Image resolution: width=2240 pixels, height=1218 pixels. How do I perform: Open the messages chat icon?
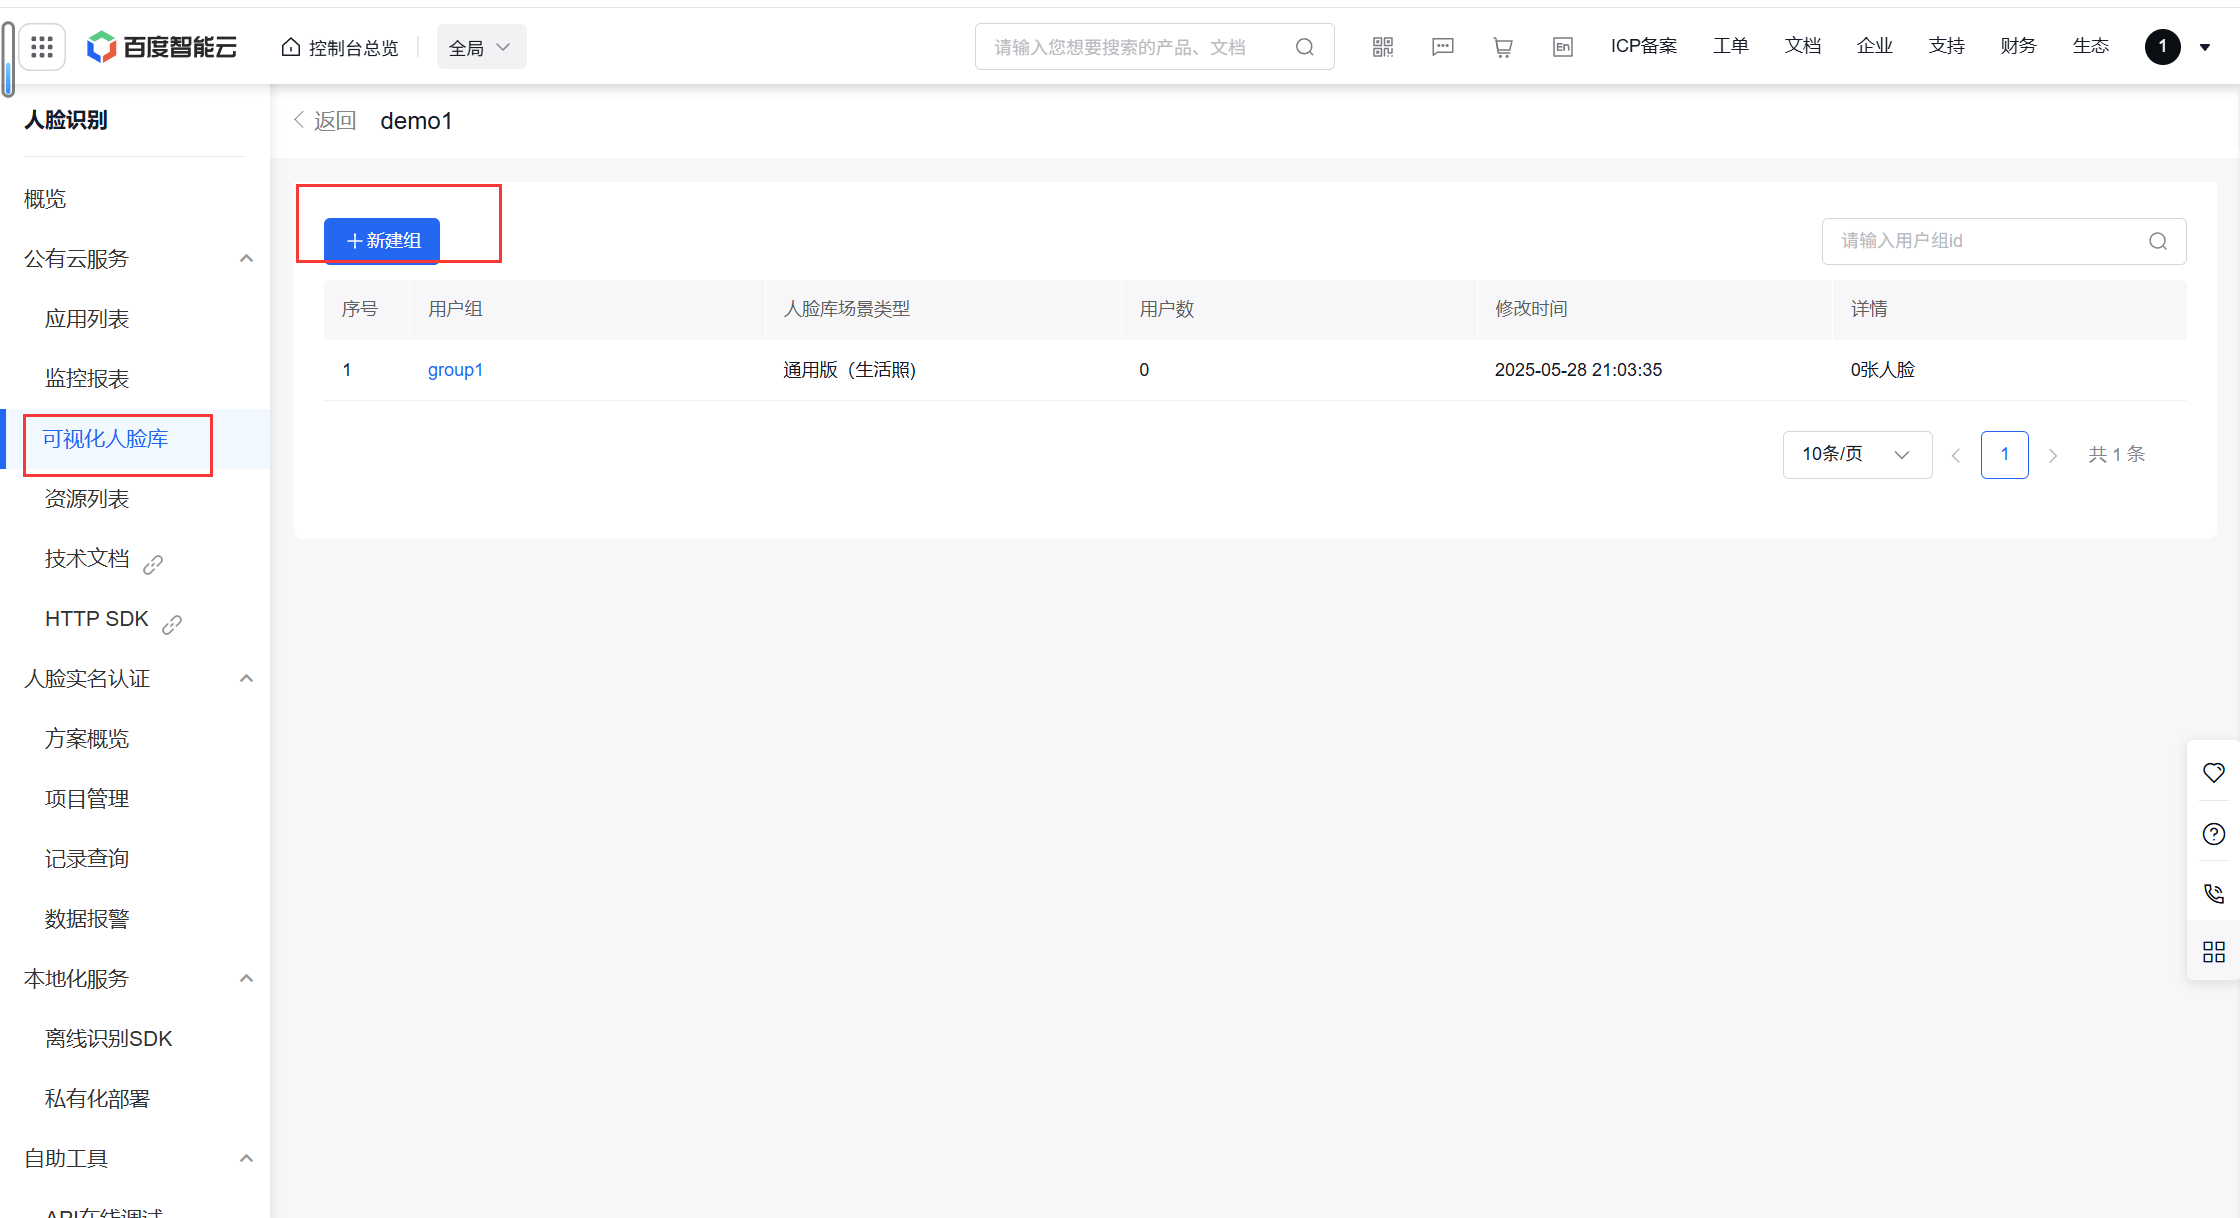1442,47
